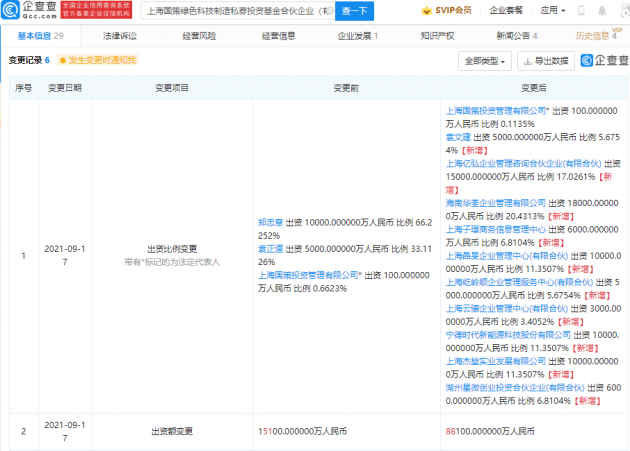The image size is (630, 451).
Task: Switch to the 经营信息 tab
Action: (278, 36)
